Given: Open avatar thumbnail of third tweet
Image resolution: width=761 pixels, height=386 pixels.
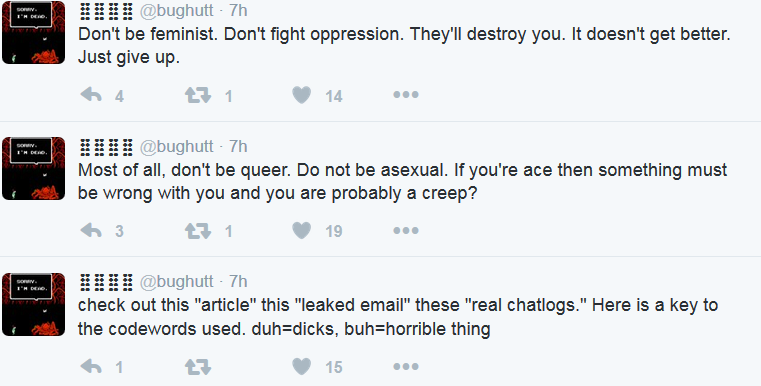Looking at the screenshot, I should coord(33,304).
